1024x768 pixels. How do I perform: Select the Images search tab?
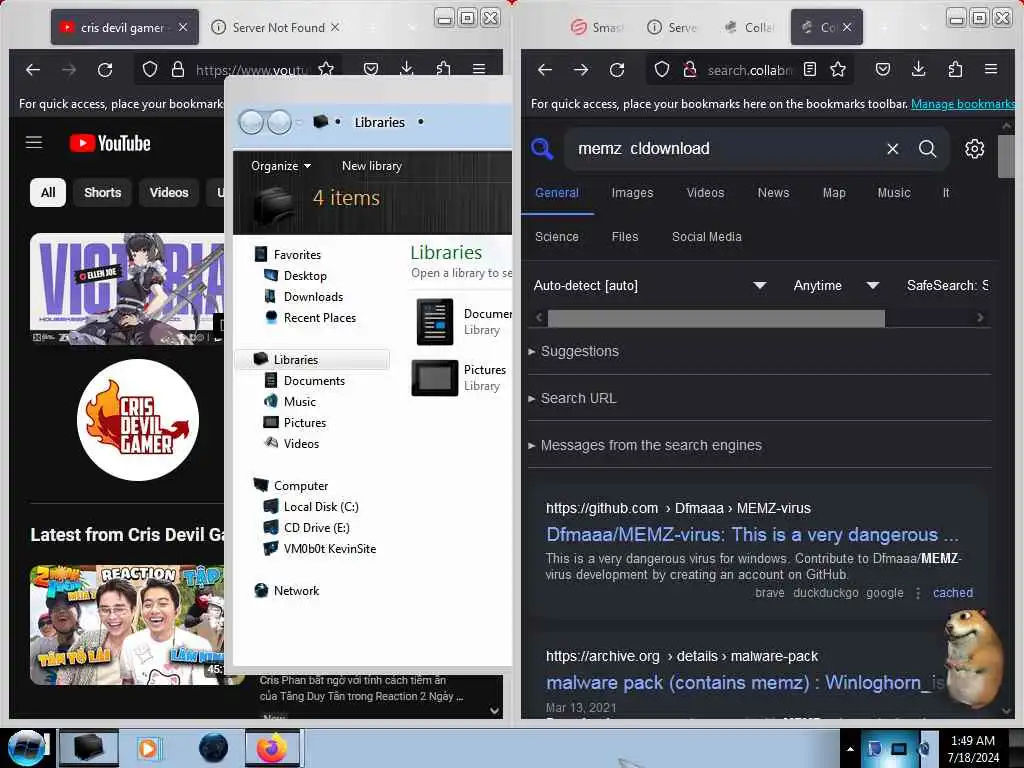(632, 193)
